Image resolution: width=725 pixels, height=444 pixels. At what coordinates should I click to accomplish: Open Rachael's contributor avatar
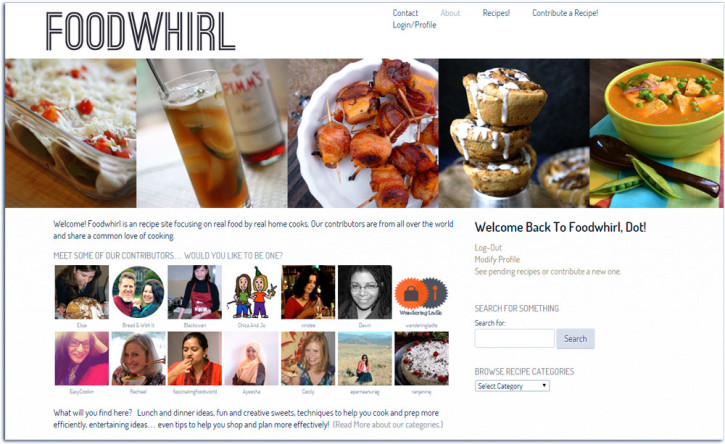pos(138,358)
